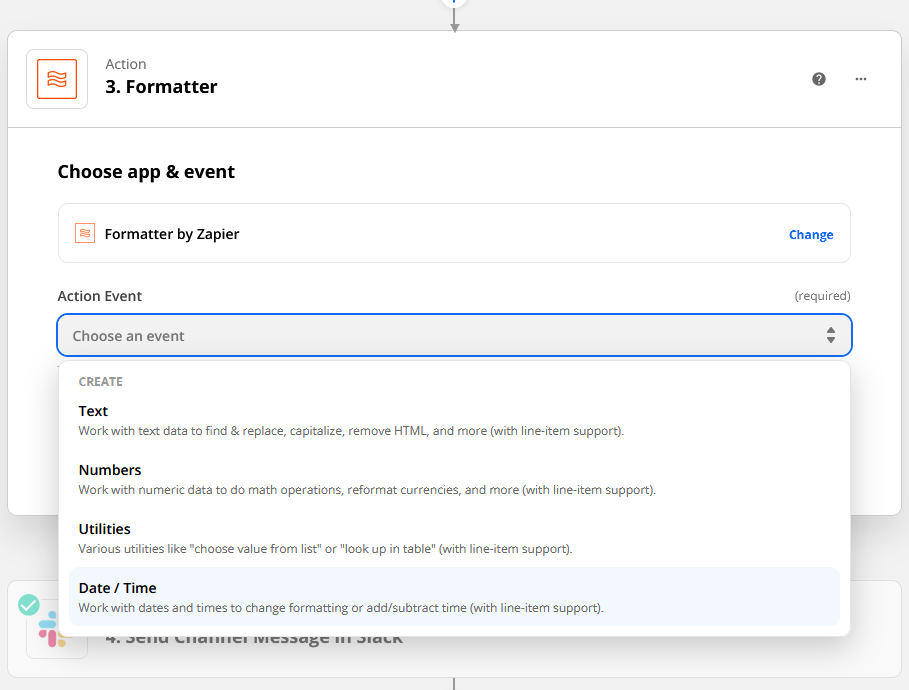Image resolution: width=909 pixels, height=690 pixels.
Task: Click the CREATE group header in list
Action: point(101,382)
